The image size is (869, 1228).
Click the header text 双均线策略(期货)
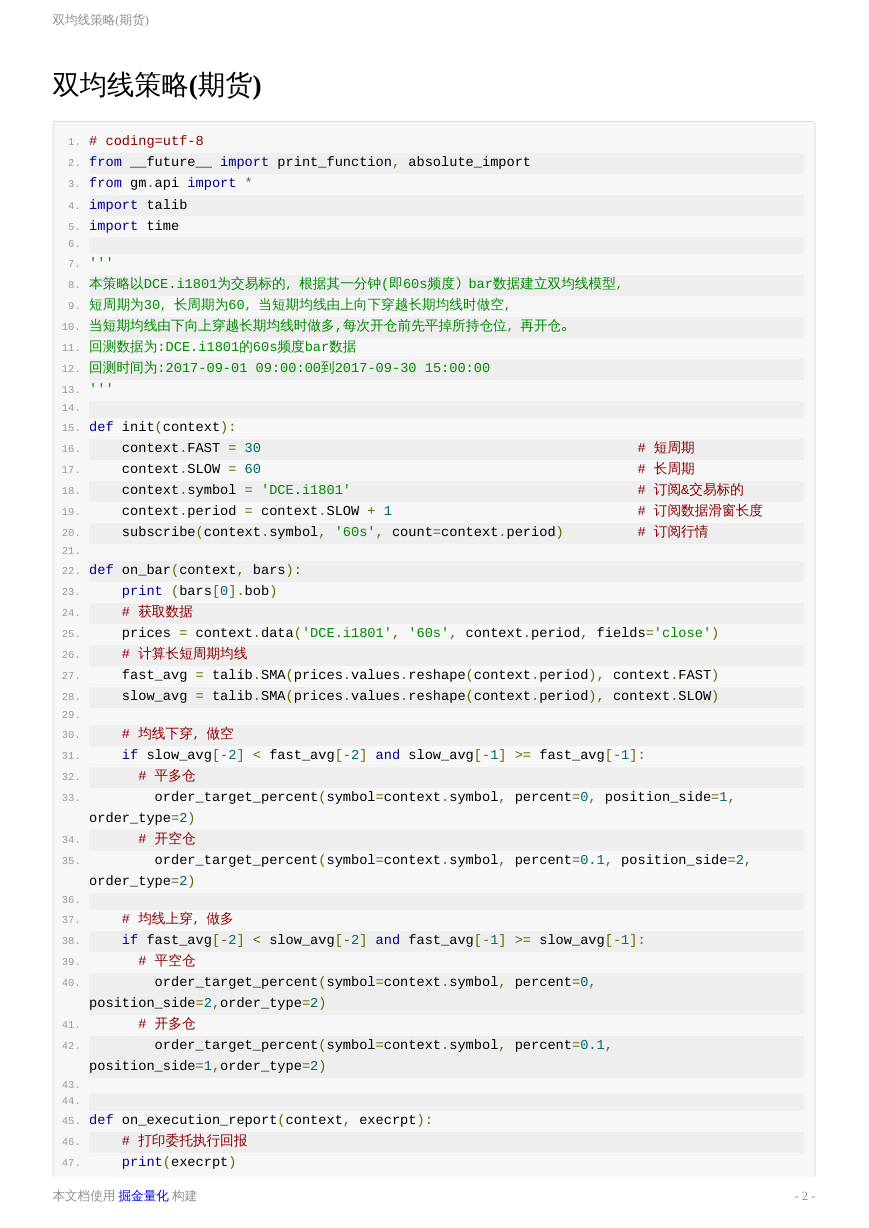[100, 20]
